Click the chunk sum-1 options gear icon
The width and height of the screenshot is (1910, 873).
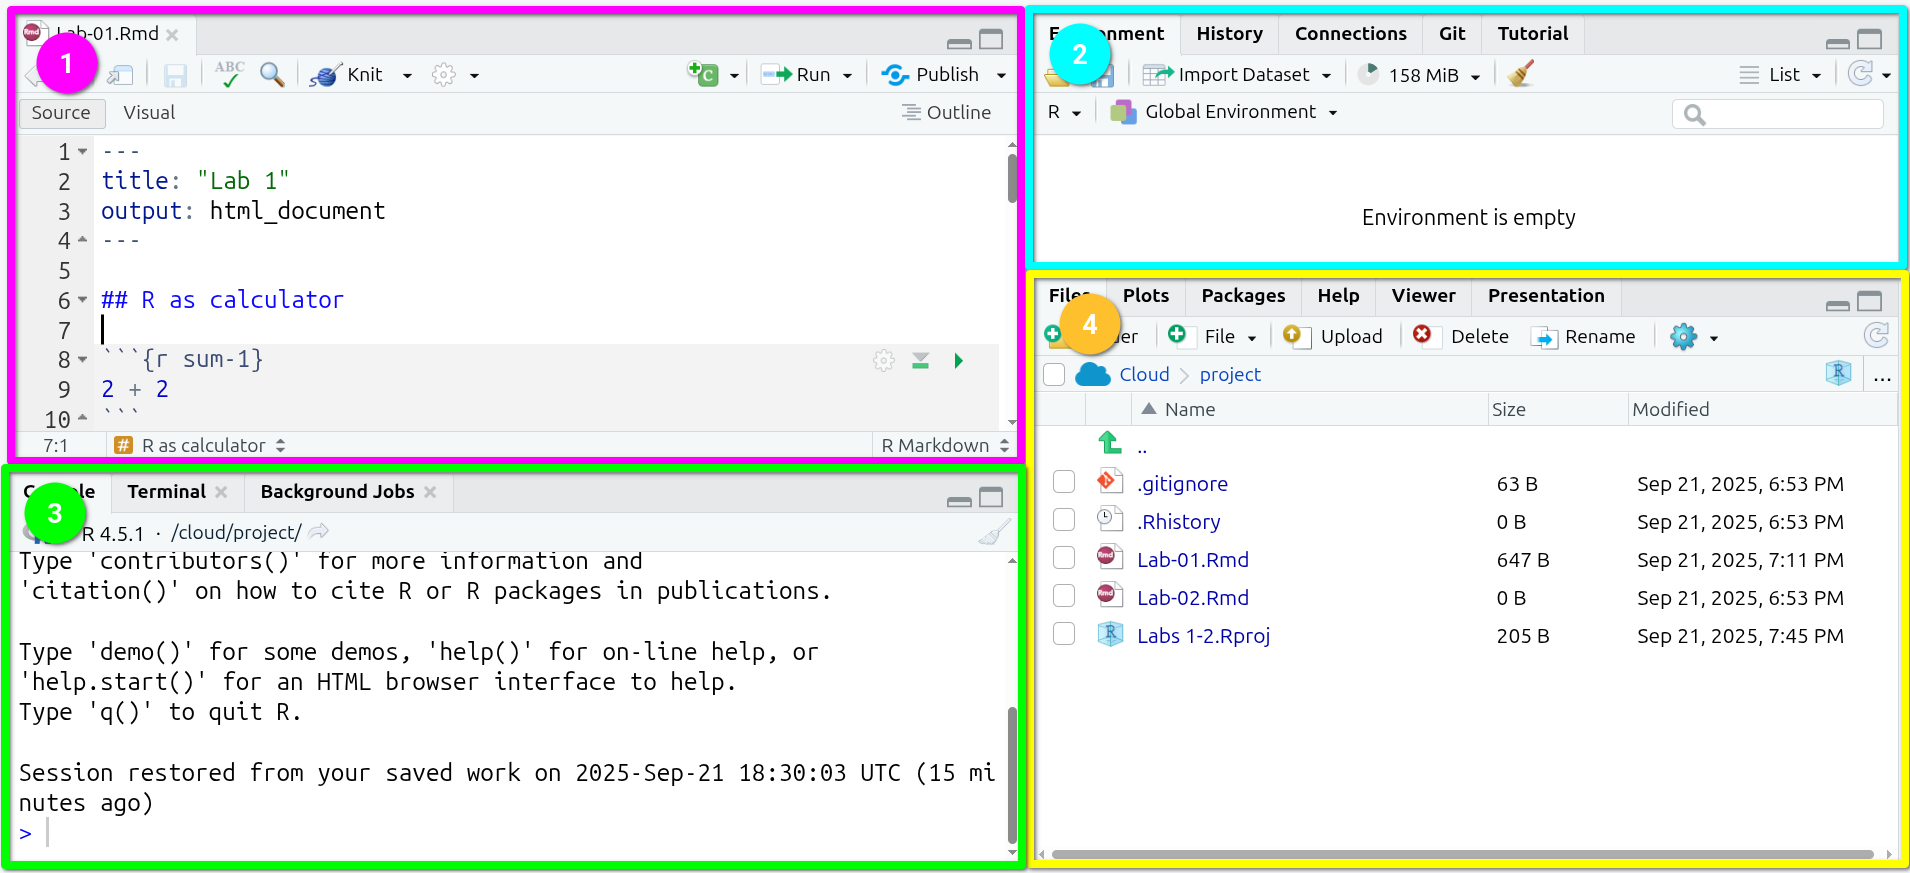click(x=883, y=361)
